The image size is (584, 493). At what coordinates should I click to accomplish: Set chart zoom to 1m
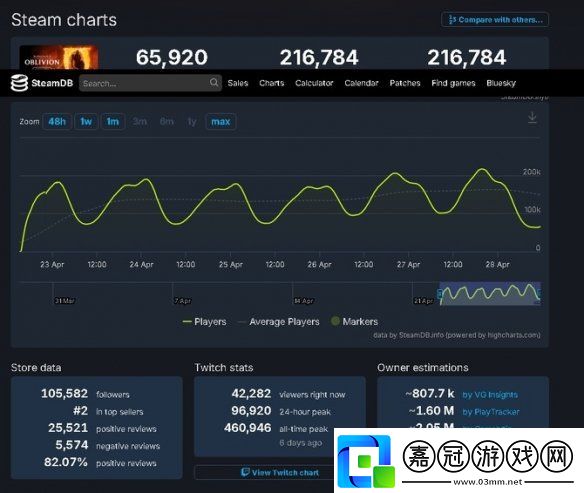(x=112, y=121)
